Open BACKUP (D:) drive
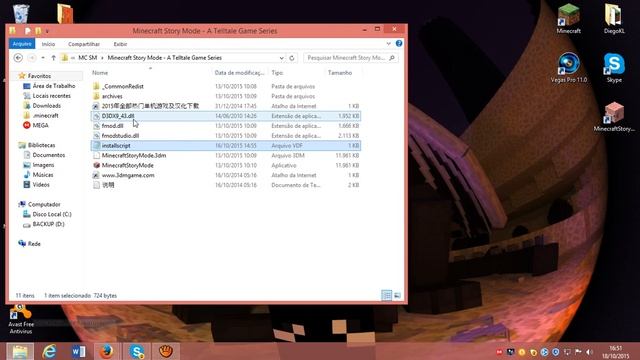640x360 pixels. (x=48, y=224)
